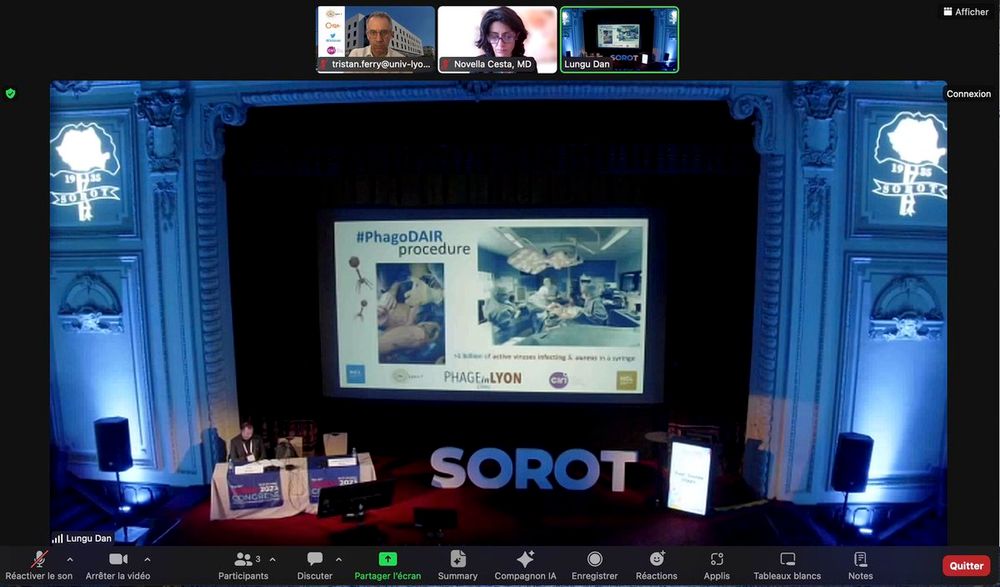Unmute via the Réactiver le son microphone icon
This screenshot has width=1000, height=587.
pos(39,560)
